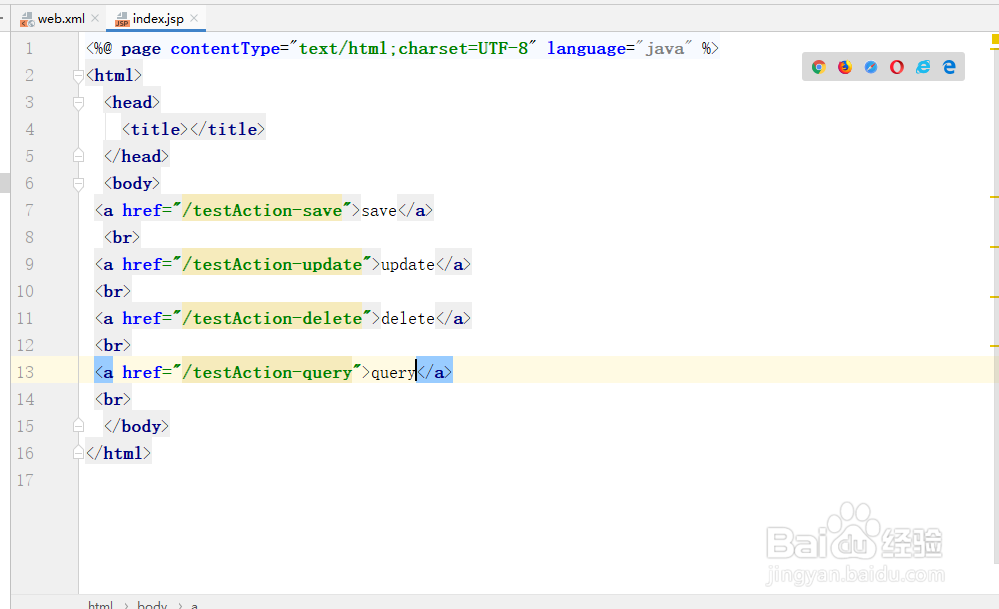Screen dimensions: 999x609
Task: Click the warning stripe marker near line 11
Action: click(x=995, y=297)
